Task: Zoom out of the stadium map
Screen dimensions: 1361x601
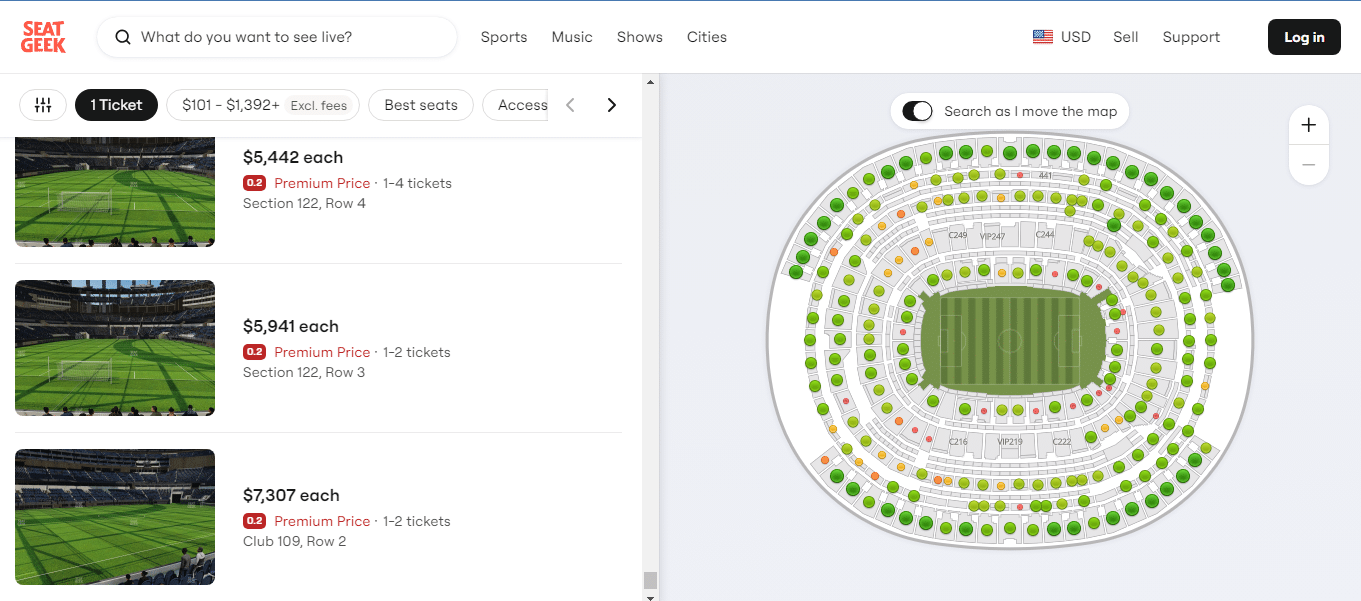Action: 1309,164
